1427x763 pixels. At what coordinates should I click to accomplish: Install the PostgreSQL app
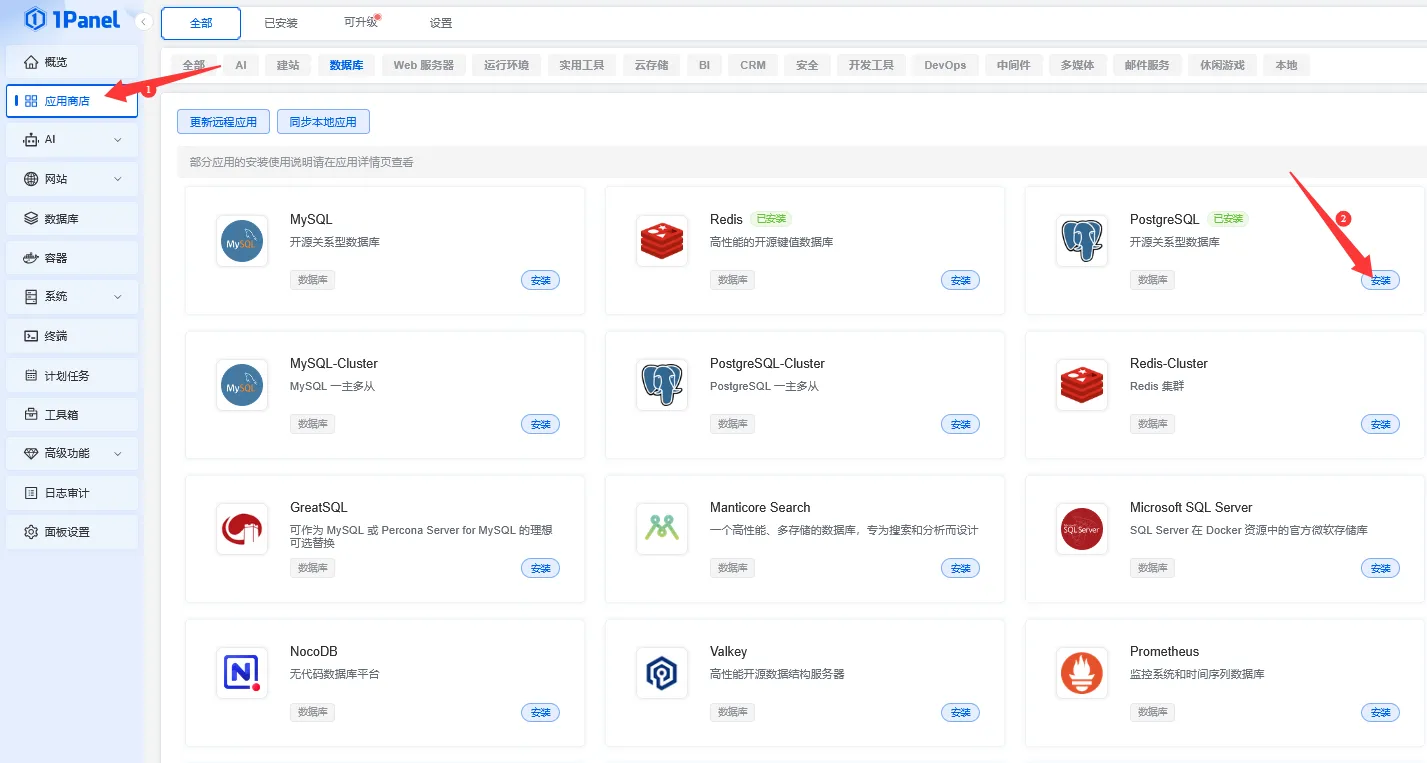(1381, 280)
